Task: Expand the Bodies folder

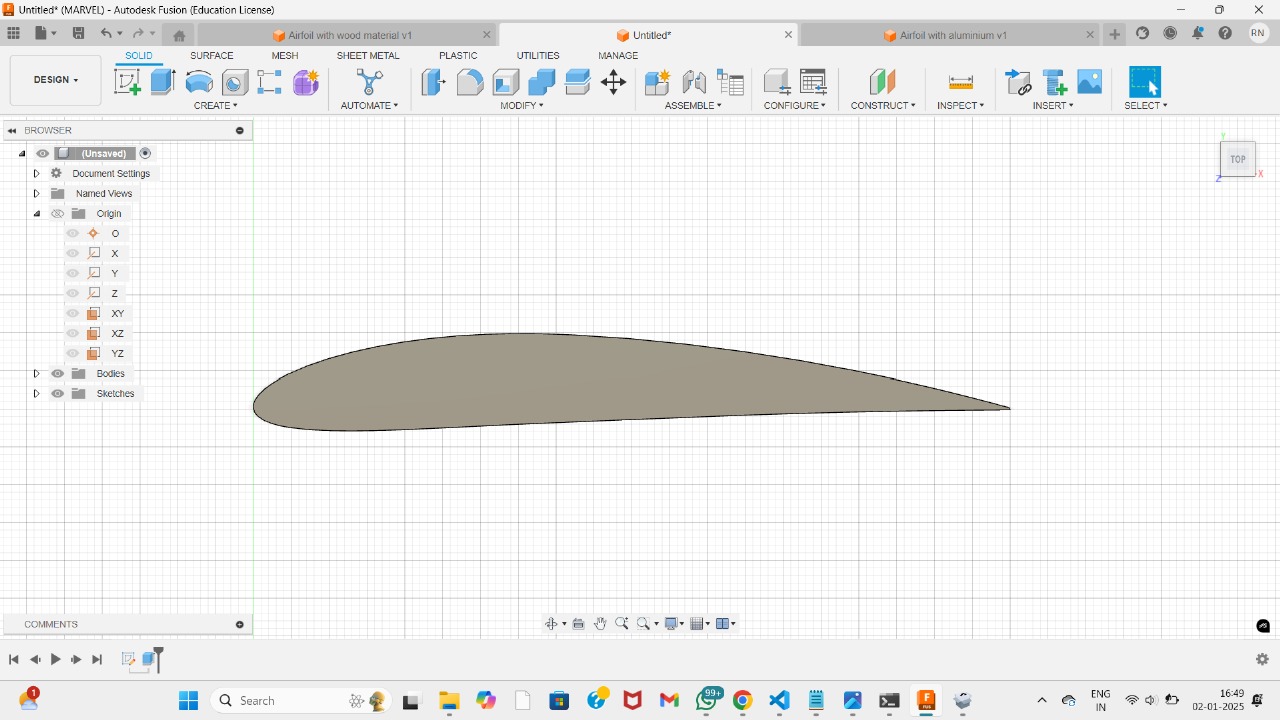Action: [36, 374]
